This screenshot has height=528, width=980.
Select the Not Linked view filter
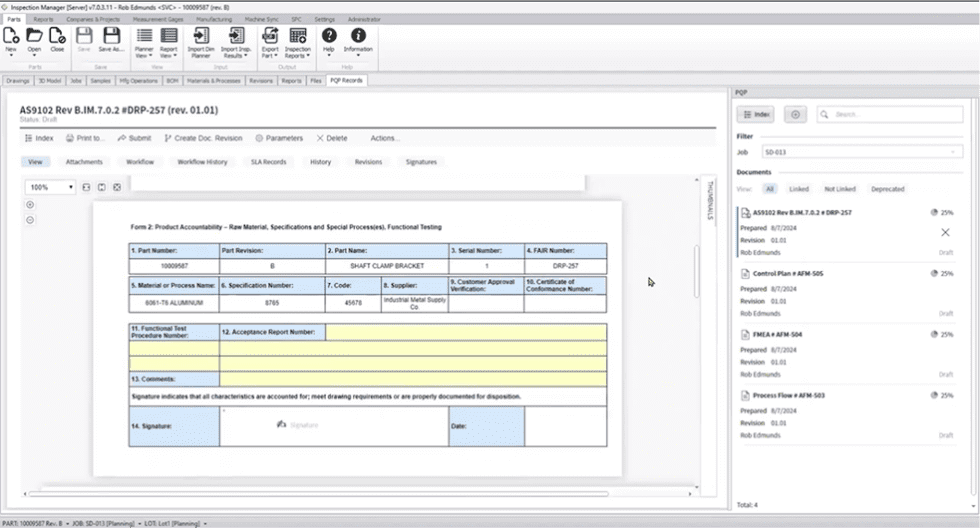click(x=839, y=189)
